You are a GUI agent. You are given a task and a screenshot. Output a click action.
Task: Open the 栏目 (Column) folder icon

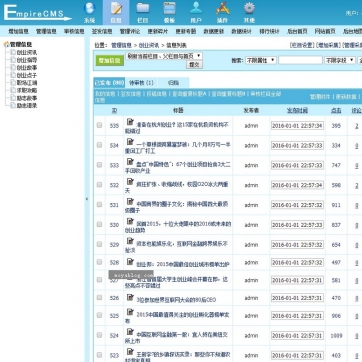point(143,8)
